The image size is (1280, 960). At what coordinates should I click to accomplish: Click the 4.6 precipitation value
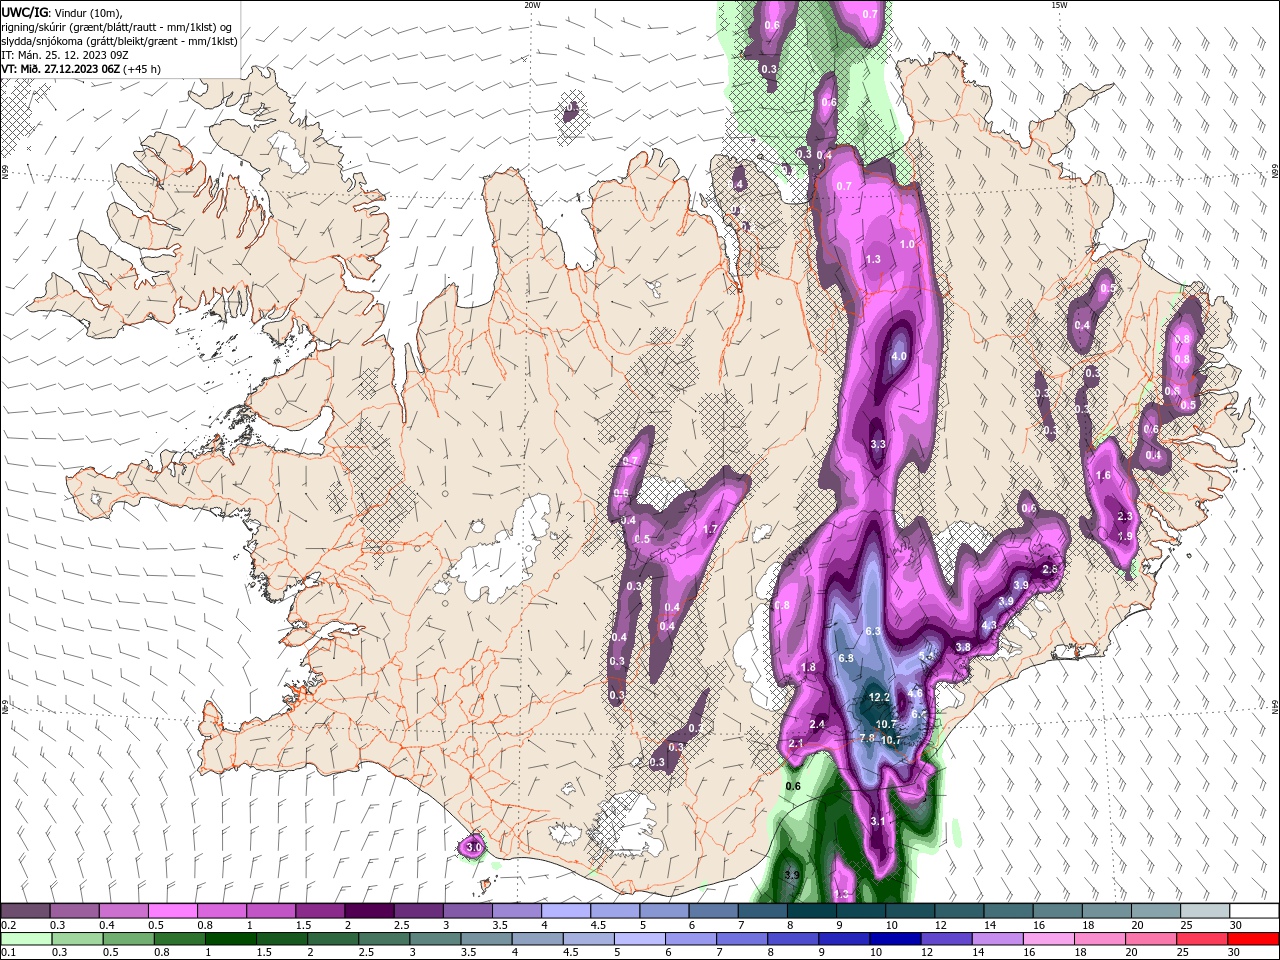point(914,692)
